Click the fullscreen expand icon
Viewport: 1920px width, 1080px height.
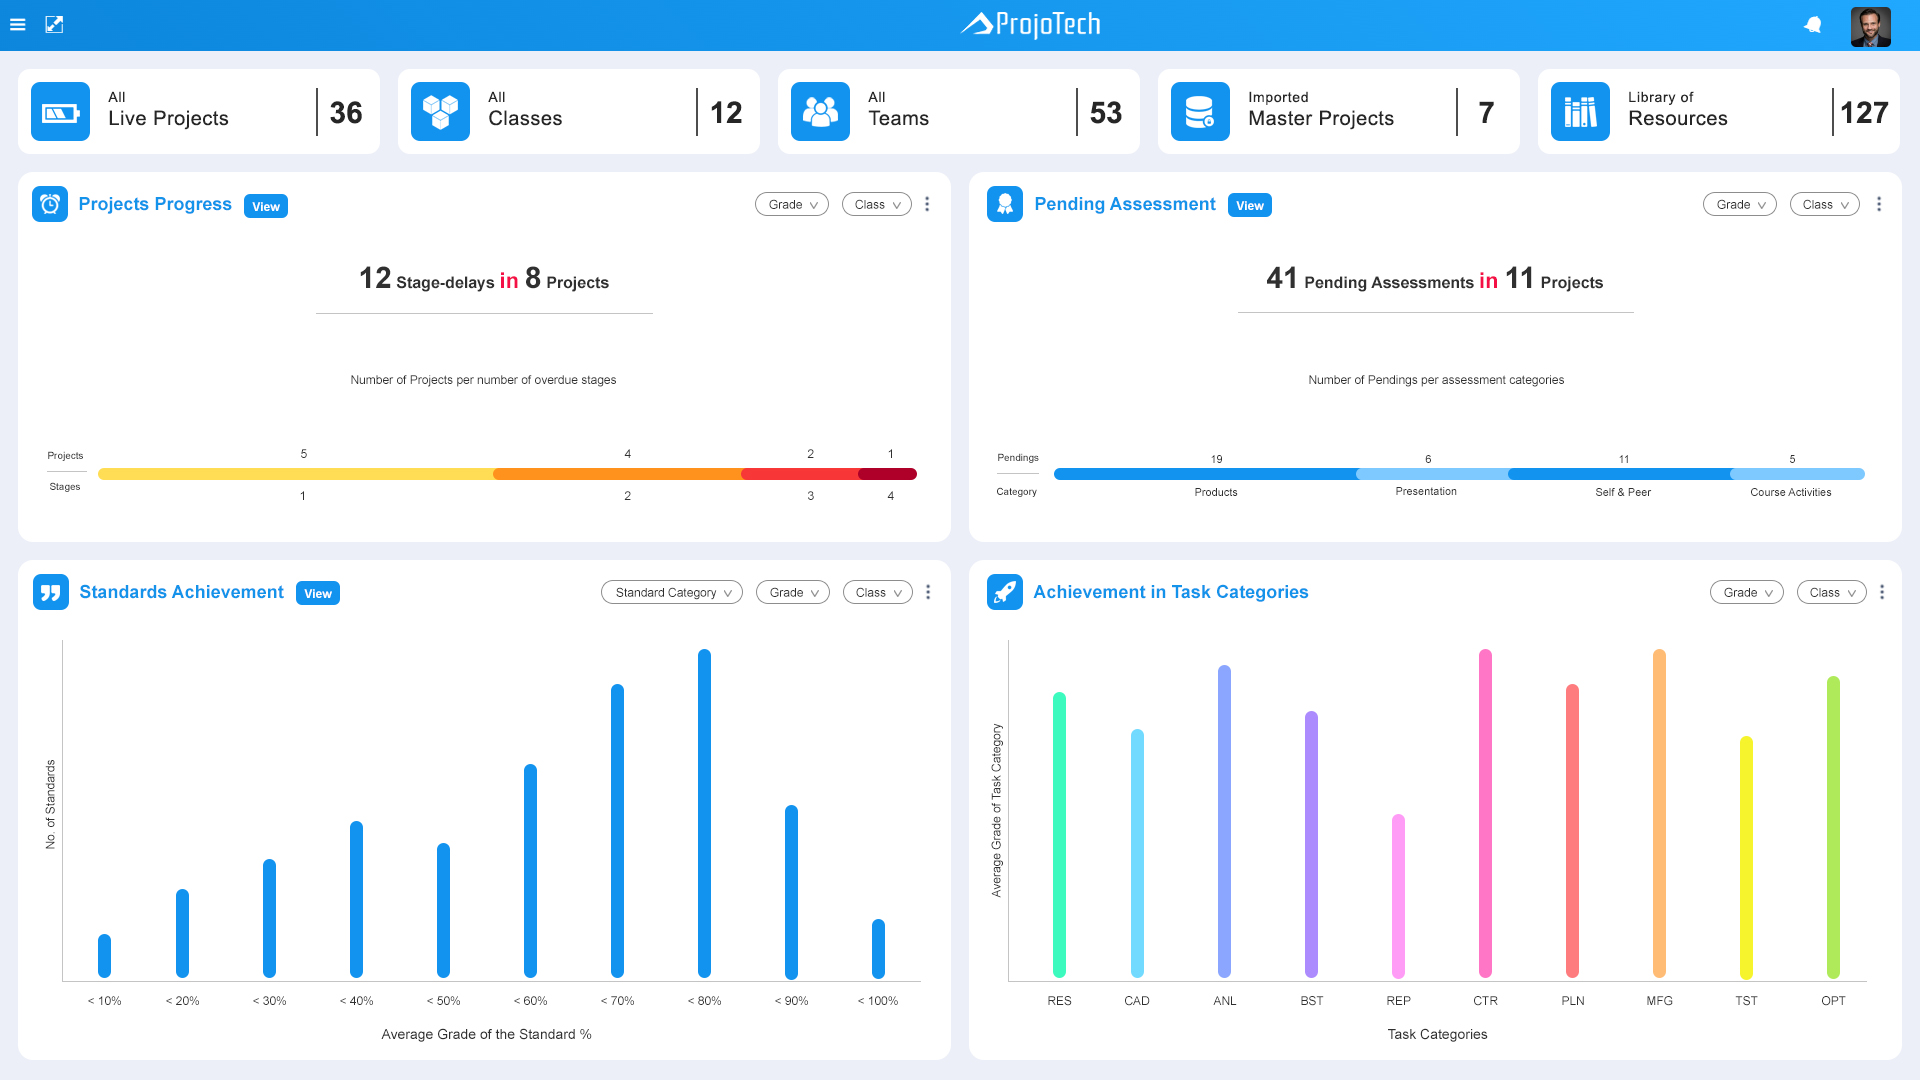coord(54,24)
